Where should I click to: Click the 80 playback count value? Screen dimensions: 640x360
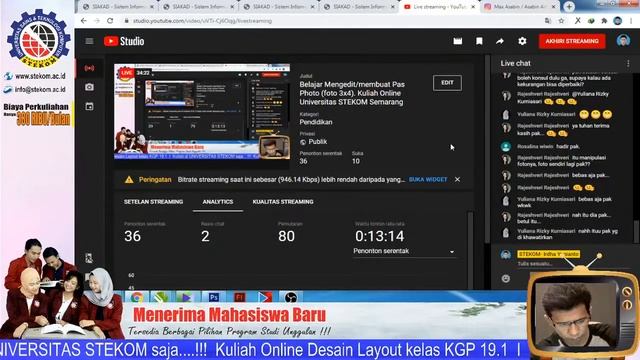[x=286, y=236]
